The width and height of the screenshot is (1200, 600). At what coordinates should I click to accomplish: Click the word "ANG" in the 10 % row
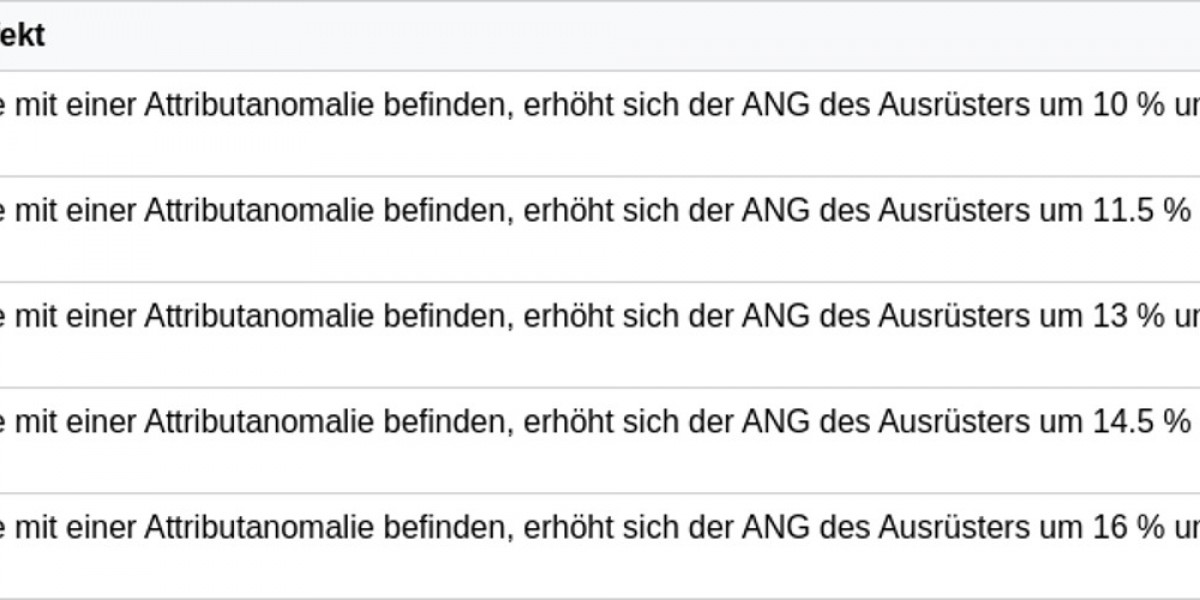pyautogui.click(x=776, y=106)
